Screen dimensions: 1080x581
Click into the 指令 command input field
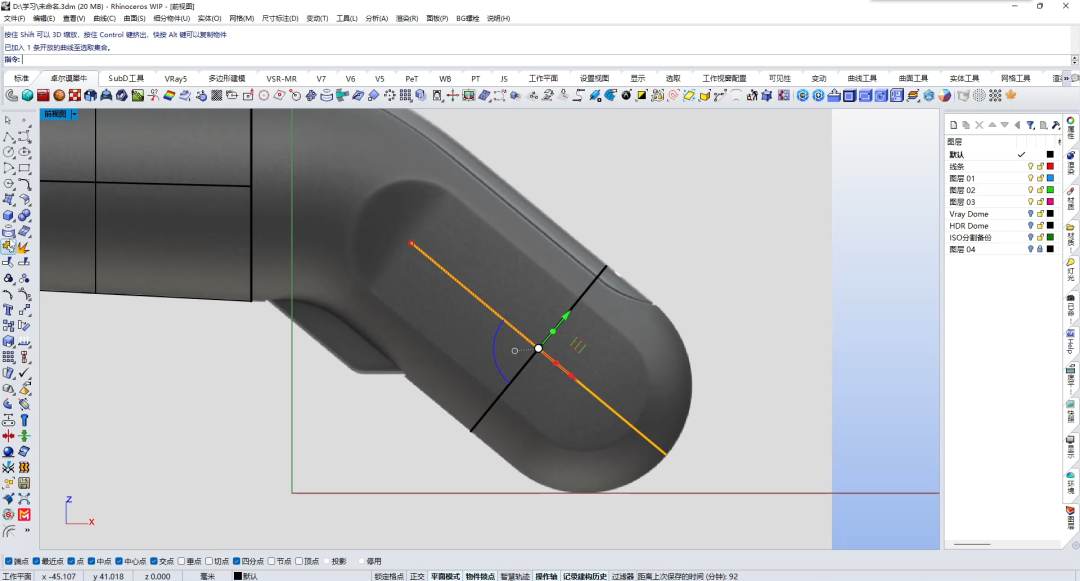click(x=546, y=60)
